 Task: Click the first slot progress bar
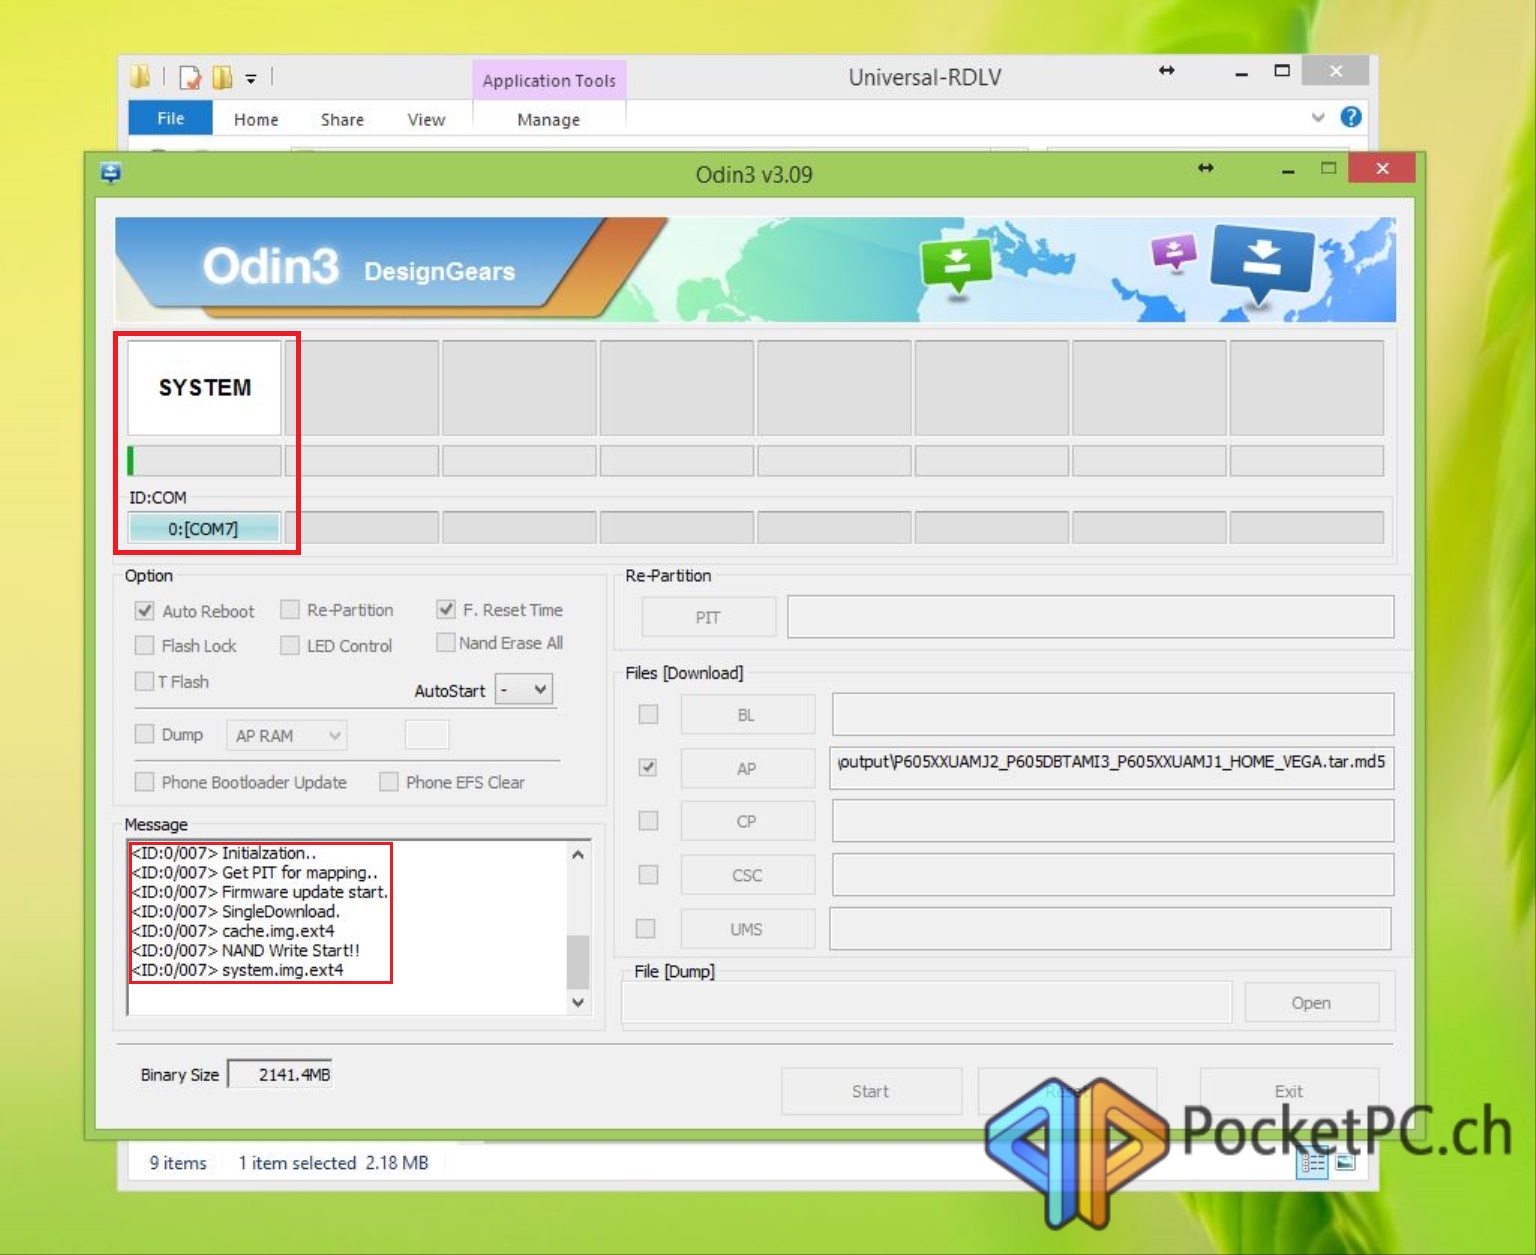(x=204, y=461)
